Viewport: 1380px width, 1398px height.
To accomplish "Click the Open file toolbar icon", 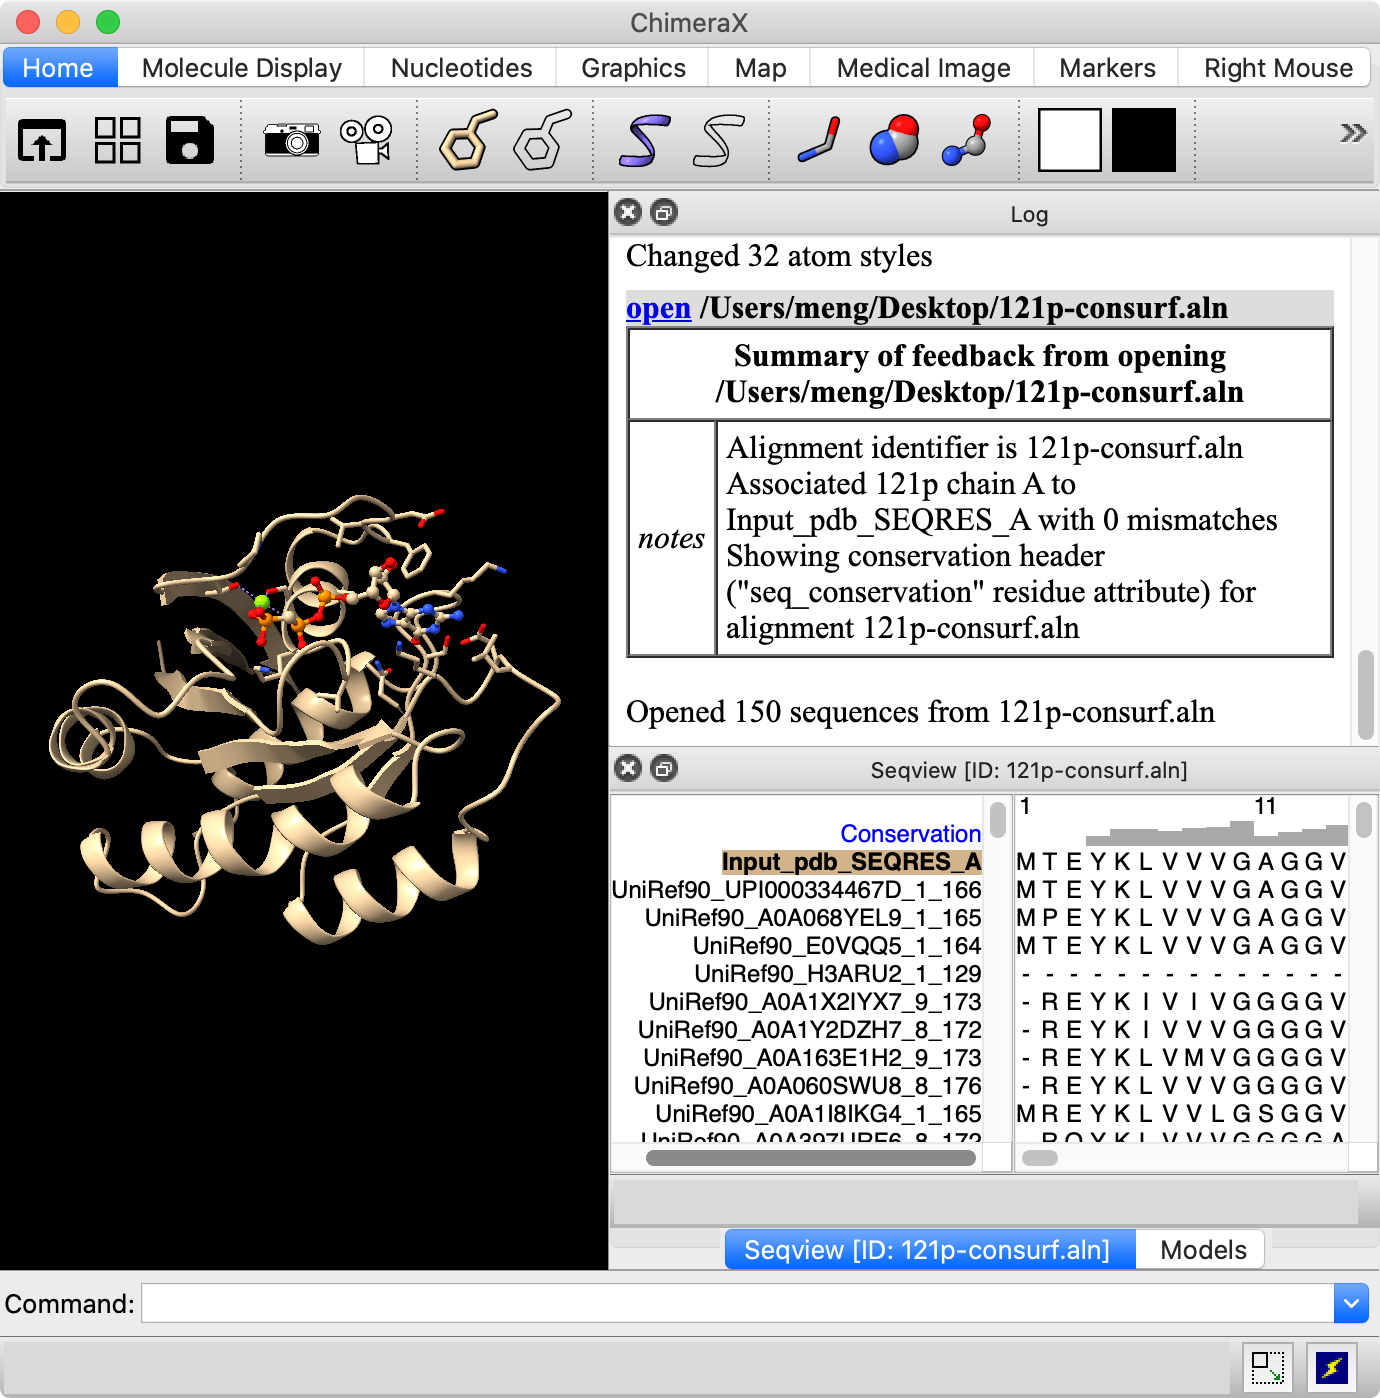I will pyautogui.click(x=42, y=140).
